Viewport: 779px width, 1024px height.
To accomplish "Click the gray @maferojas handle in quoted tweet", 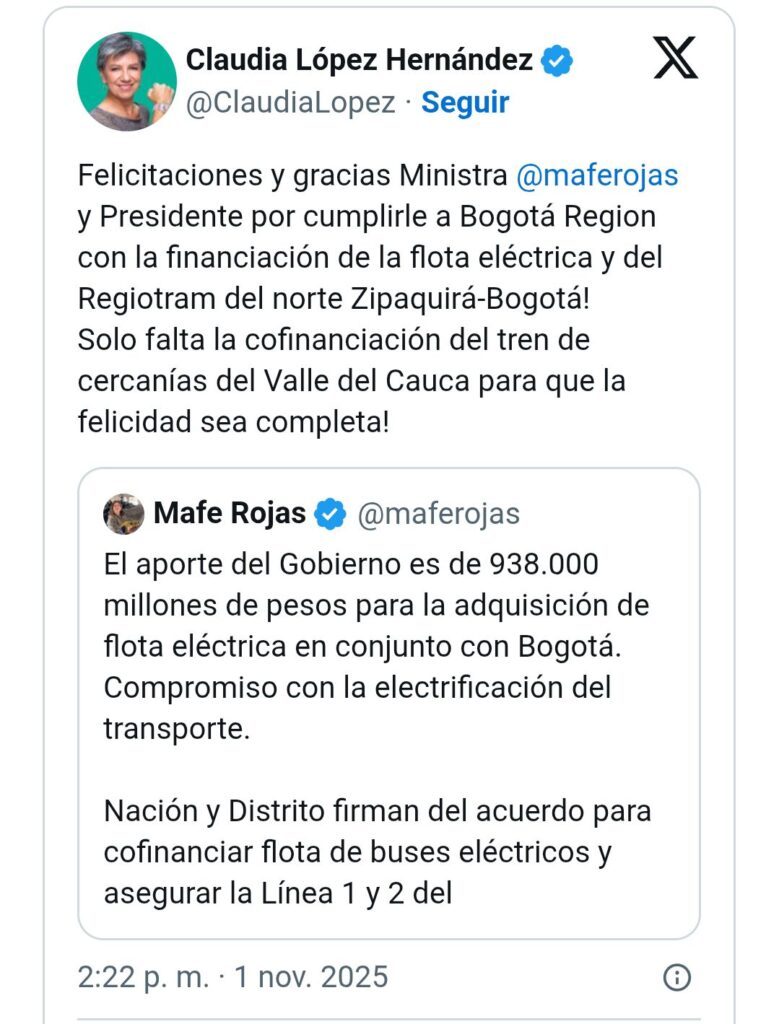I will [438, 514].
